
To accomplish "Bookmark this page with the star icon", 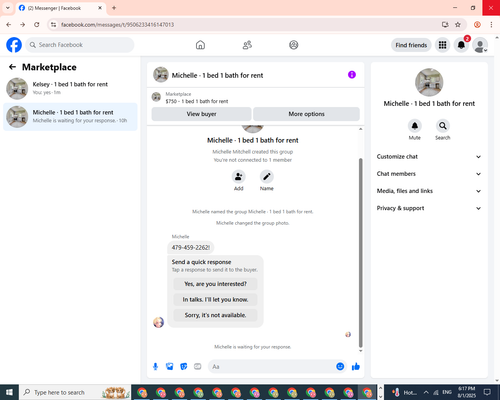I will [x=458, y=25].
